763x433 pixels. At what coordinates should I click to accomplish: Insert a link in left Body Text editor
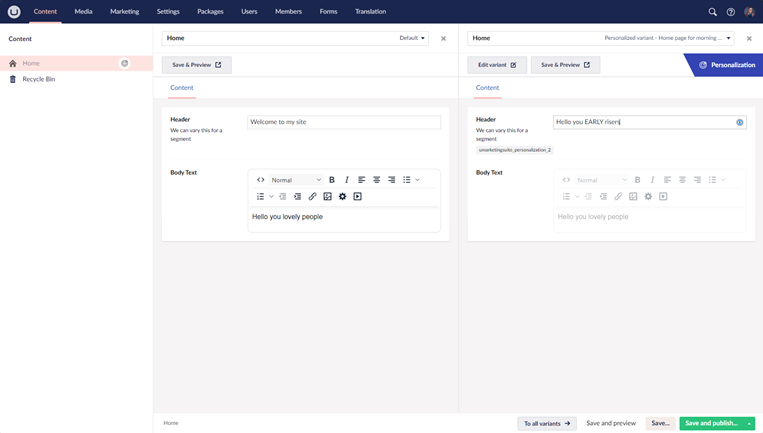tap(312, 197)
